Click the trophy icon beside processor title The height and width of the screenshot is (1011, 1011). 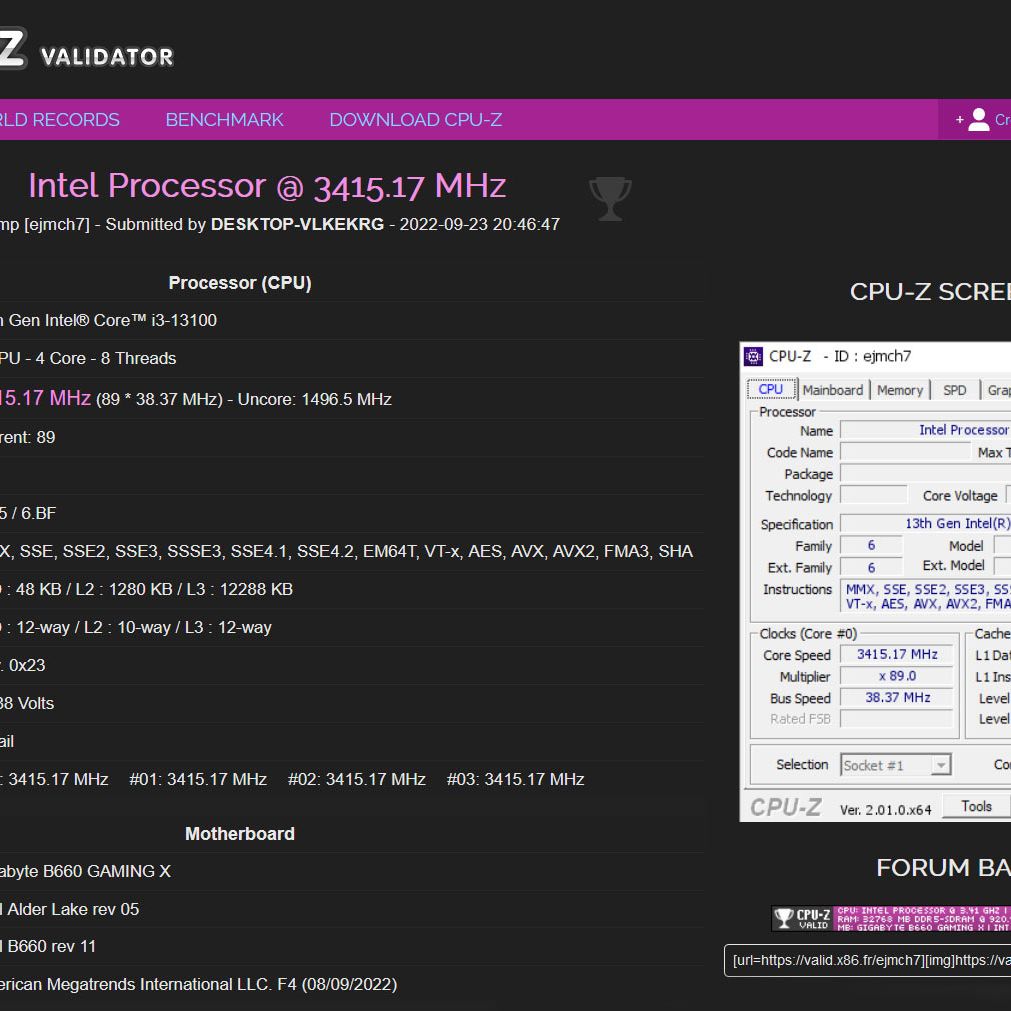click(610, 198)
